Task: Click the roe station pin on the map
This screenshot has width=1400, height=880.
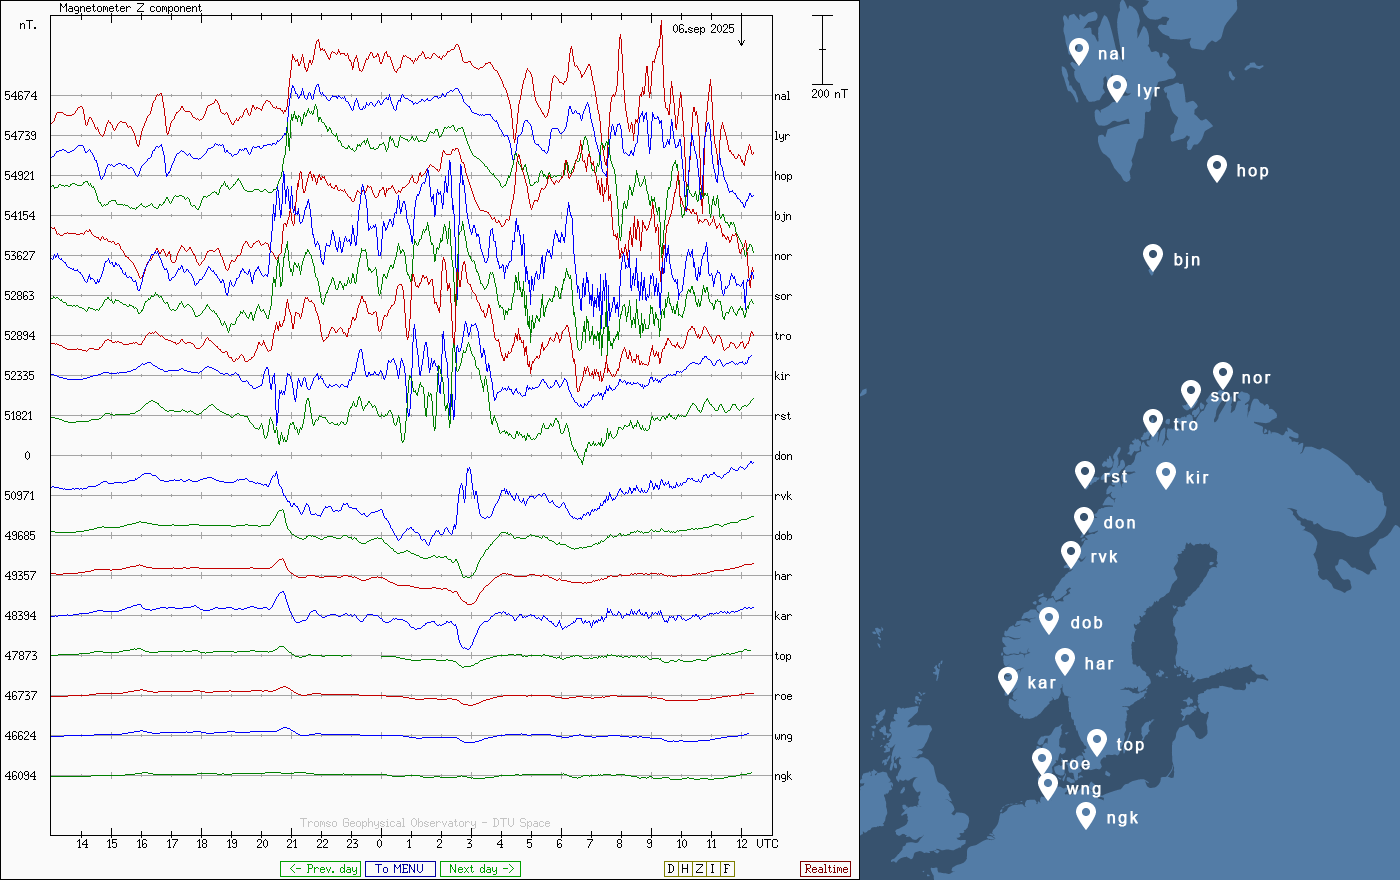Action: [1042, 761]
